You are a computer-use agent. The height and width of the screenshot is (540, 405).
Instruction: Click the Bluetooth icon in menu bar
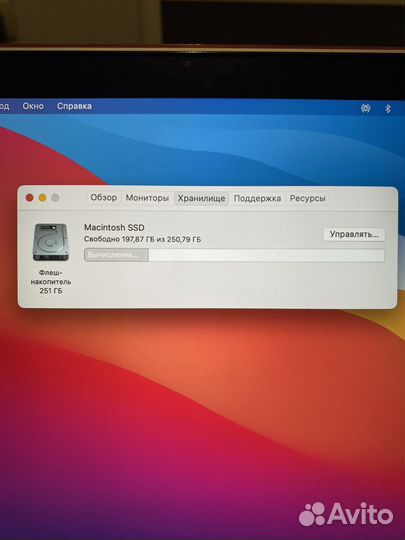[x=388, y=109]
